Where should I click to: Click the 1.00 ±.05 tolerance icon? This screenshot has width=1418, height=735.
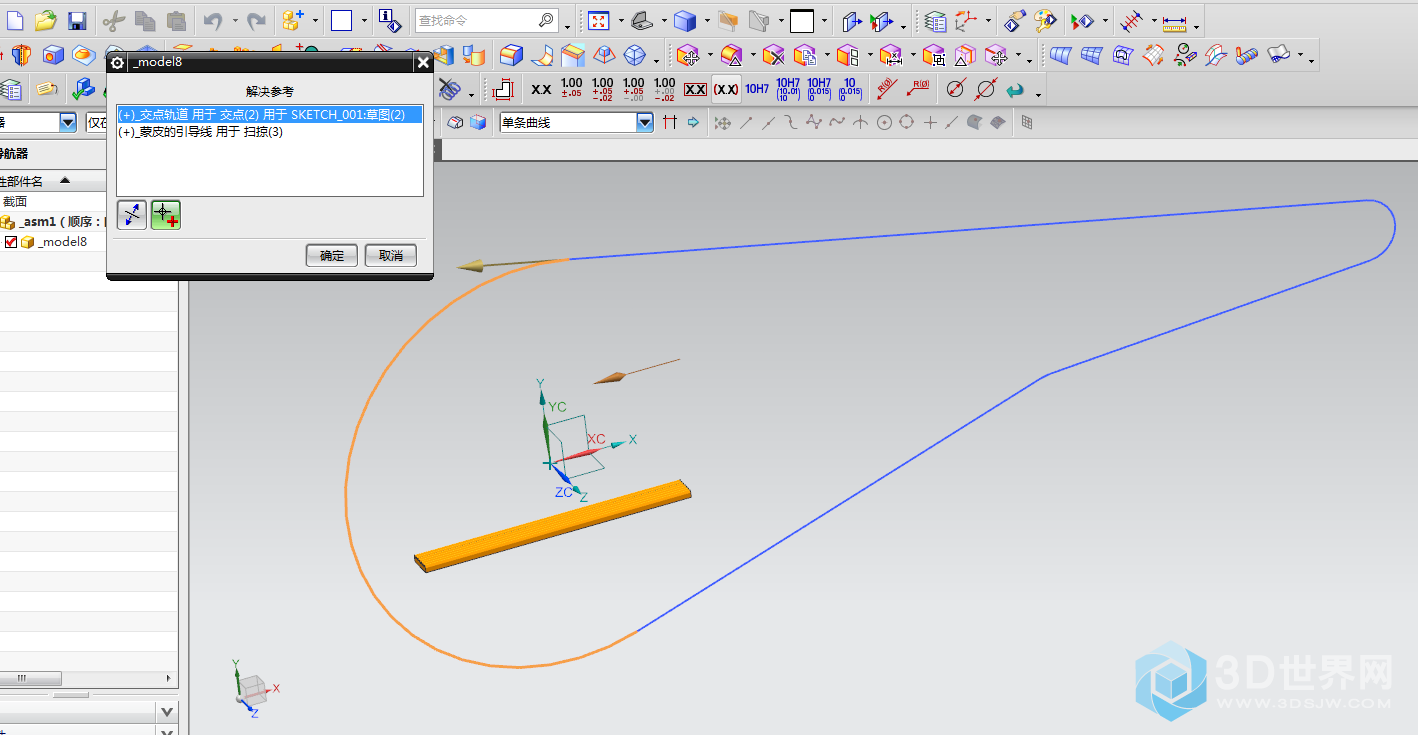coord(572,90)
